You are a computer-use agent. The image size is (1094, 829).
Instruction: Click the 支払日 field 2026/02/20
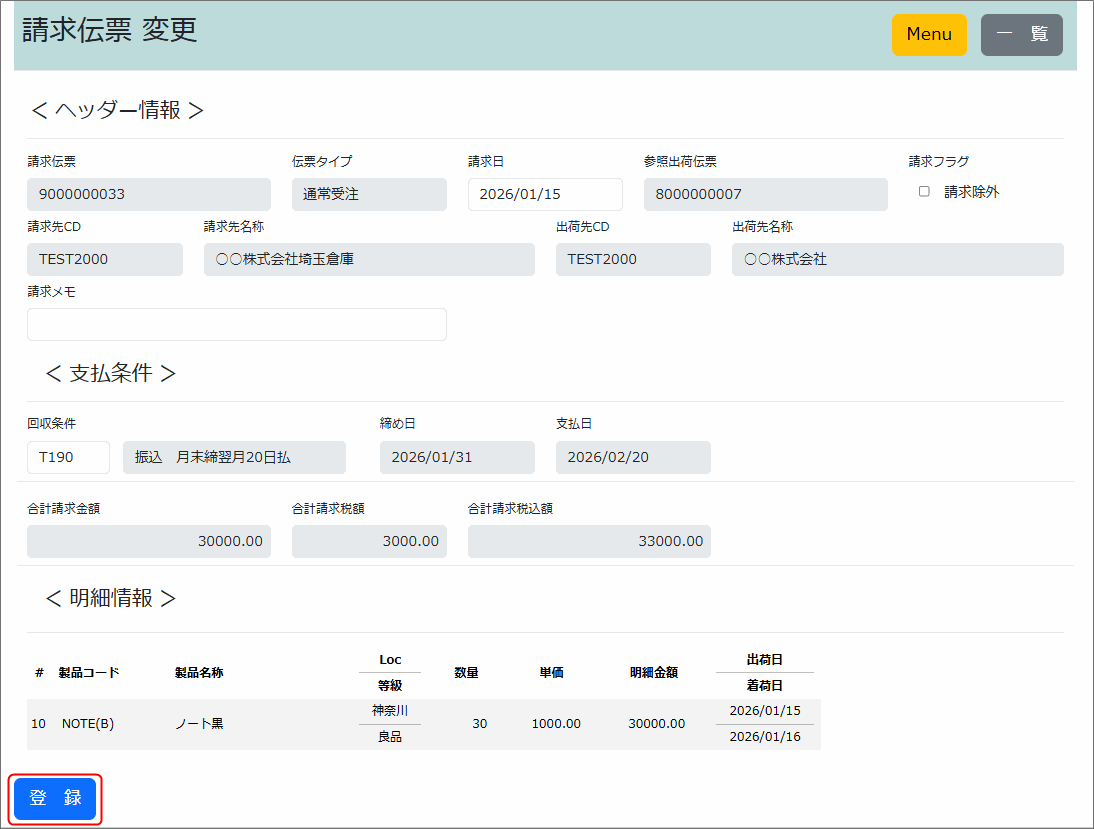[x=633, y=457]
